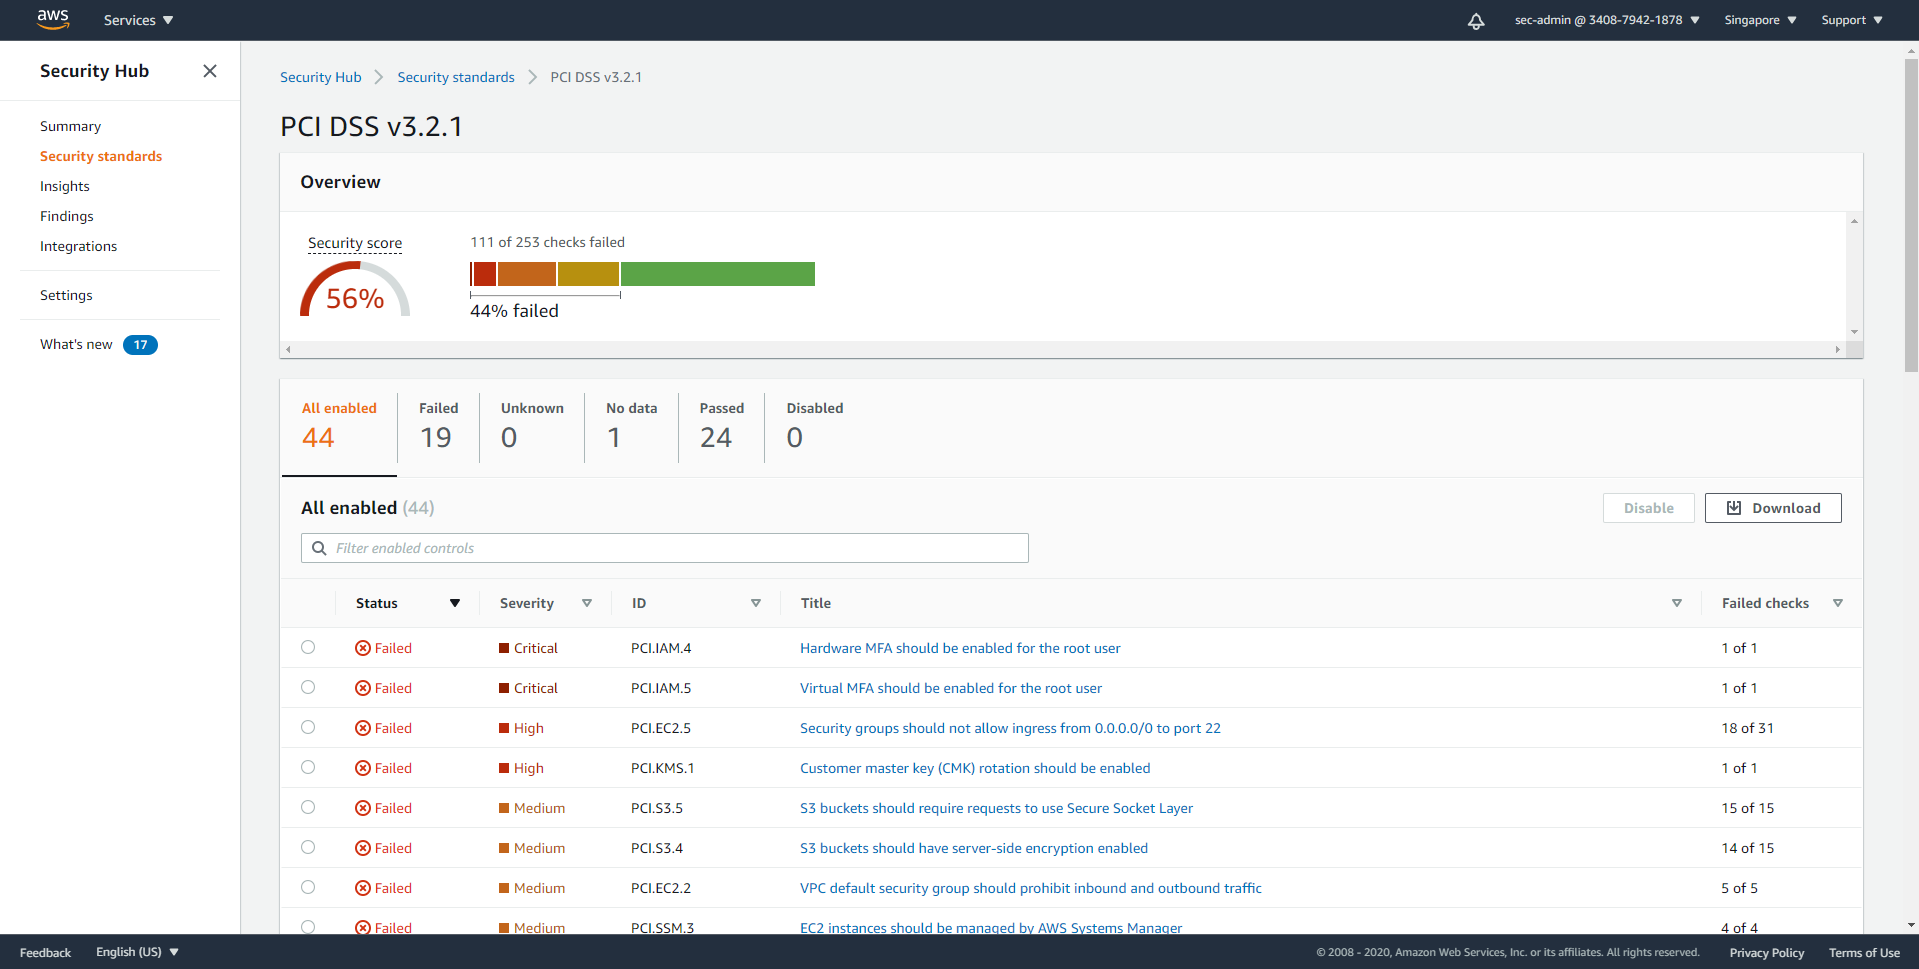
Task: Switch to the Disabled tab
Action: coord(814,427)
